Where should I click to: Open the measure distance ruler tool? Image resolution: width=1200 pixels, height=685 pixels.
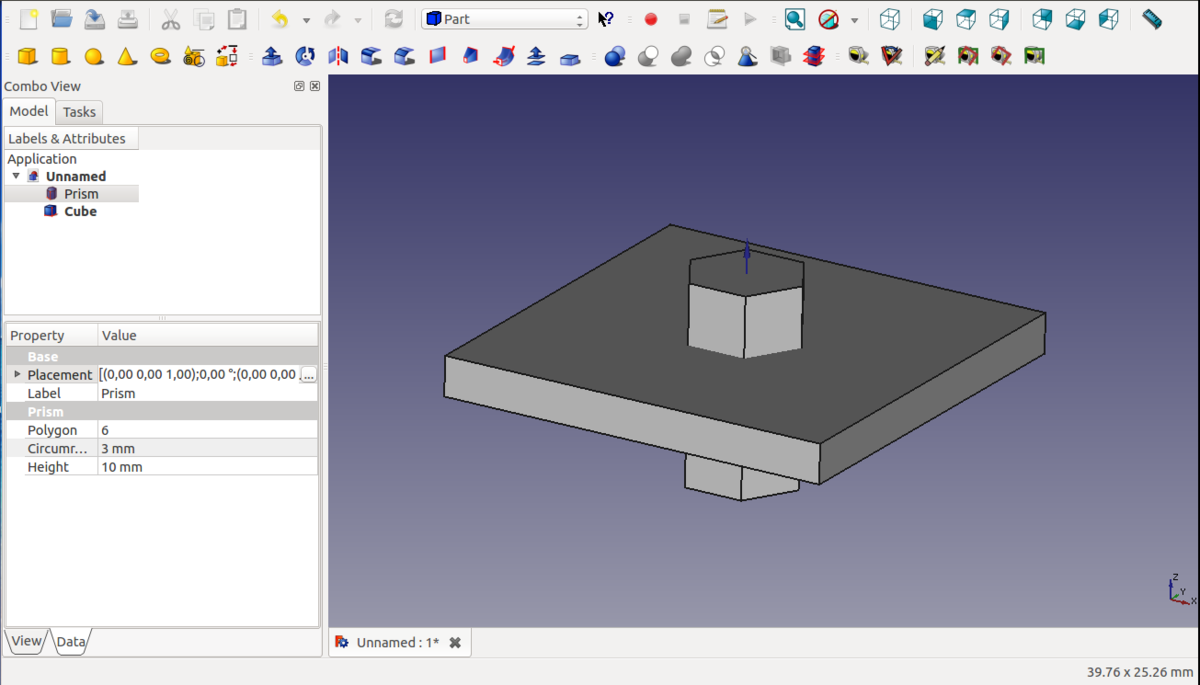click(1152, 19)
